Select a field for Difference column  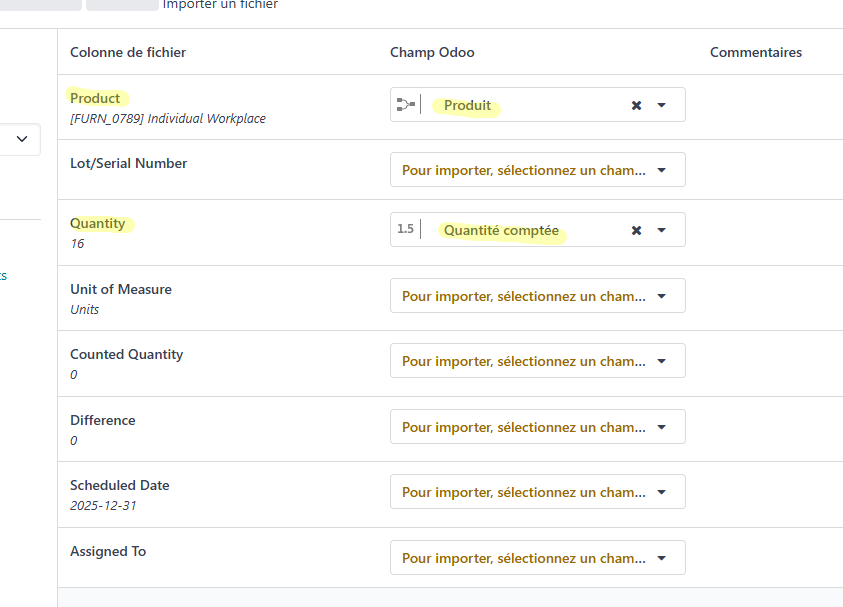click(538, 427)
